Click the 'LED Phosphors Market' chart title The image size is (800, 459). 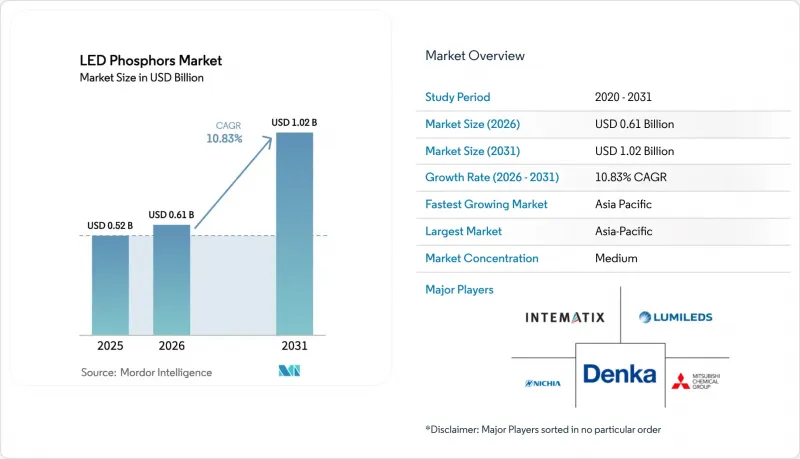pyautogui.click(x=151, y=61)
